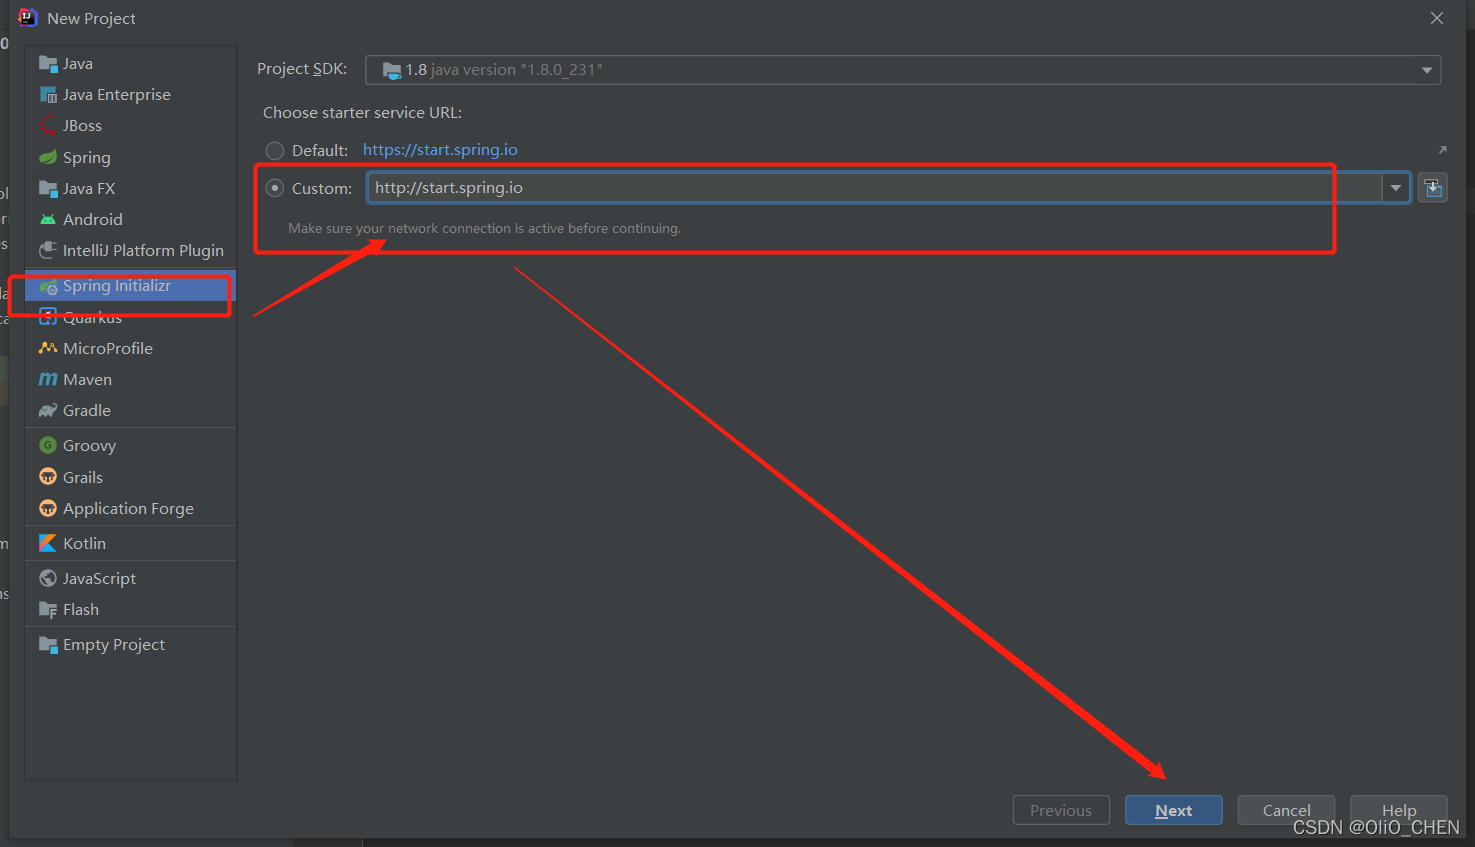1475x847 pixels.
Task: Open the Project SDK dropdown
Action: pos(1427,70)
